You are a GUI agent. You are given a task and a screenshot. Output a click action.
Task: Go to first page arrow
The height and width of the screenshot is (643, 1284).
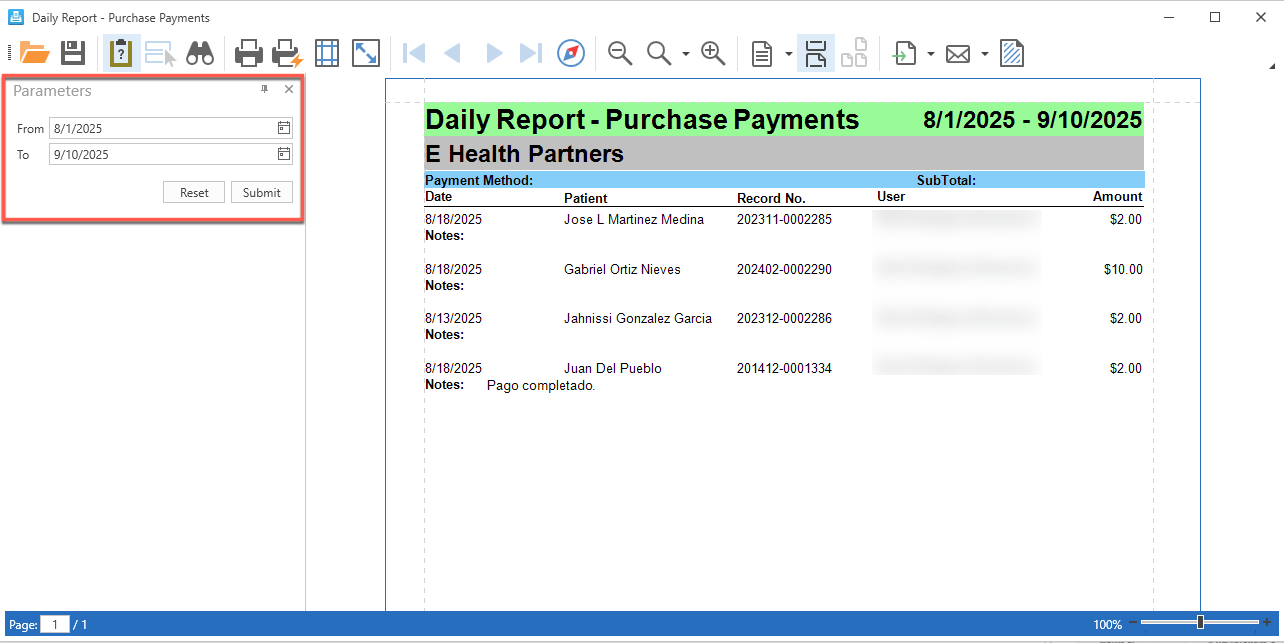pos(413,53)
